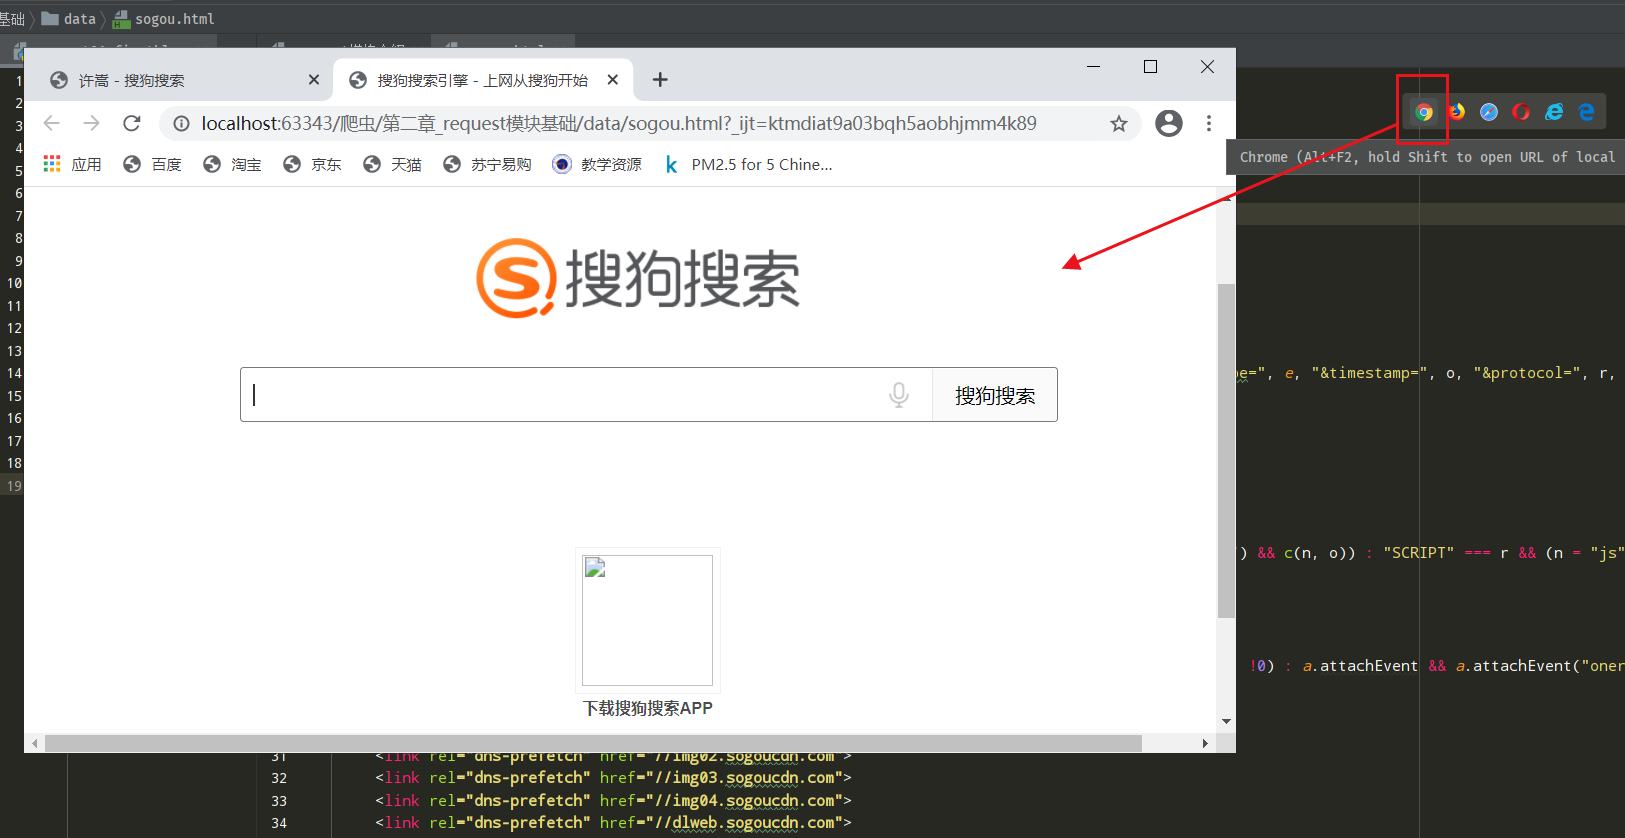Maximize the Chrome window

coord(1150,66)
